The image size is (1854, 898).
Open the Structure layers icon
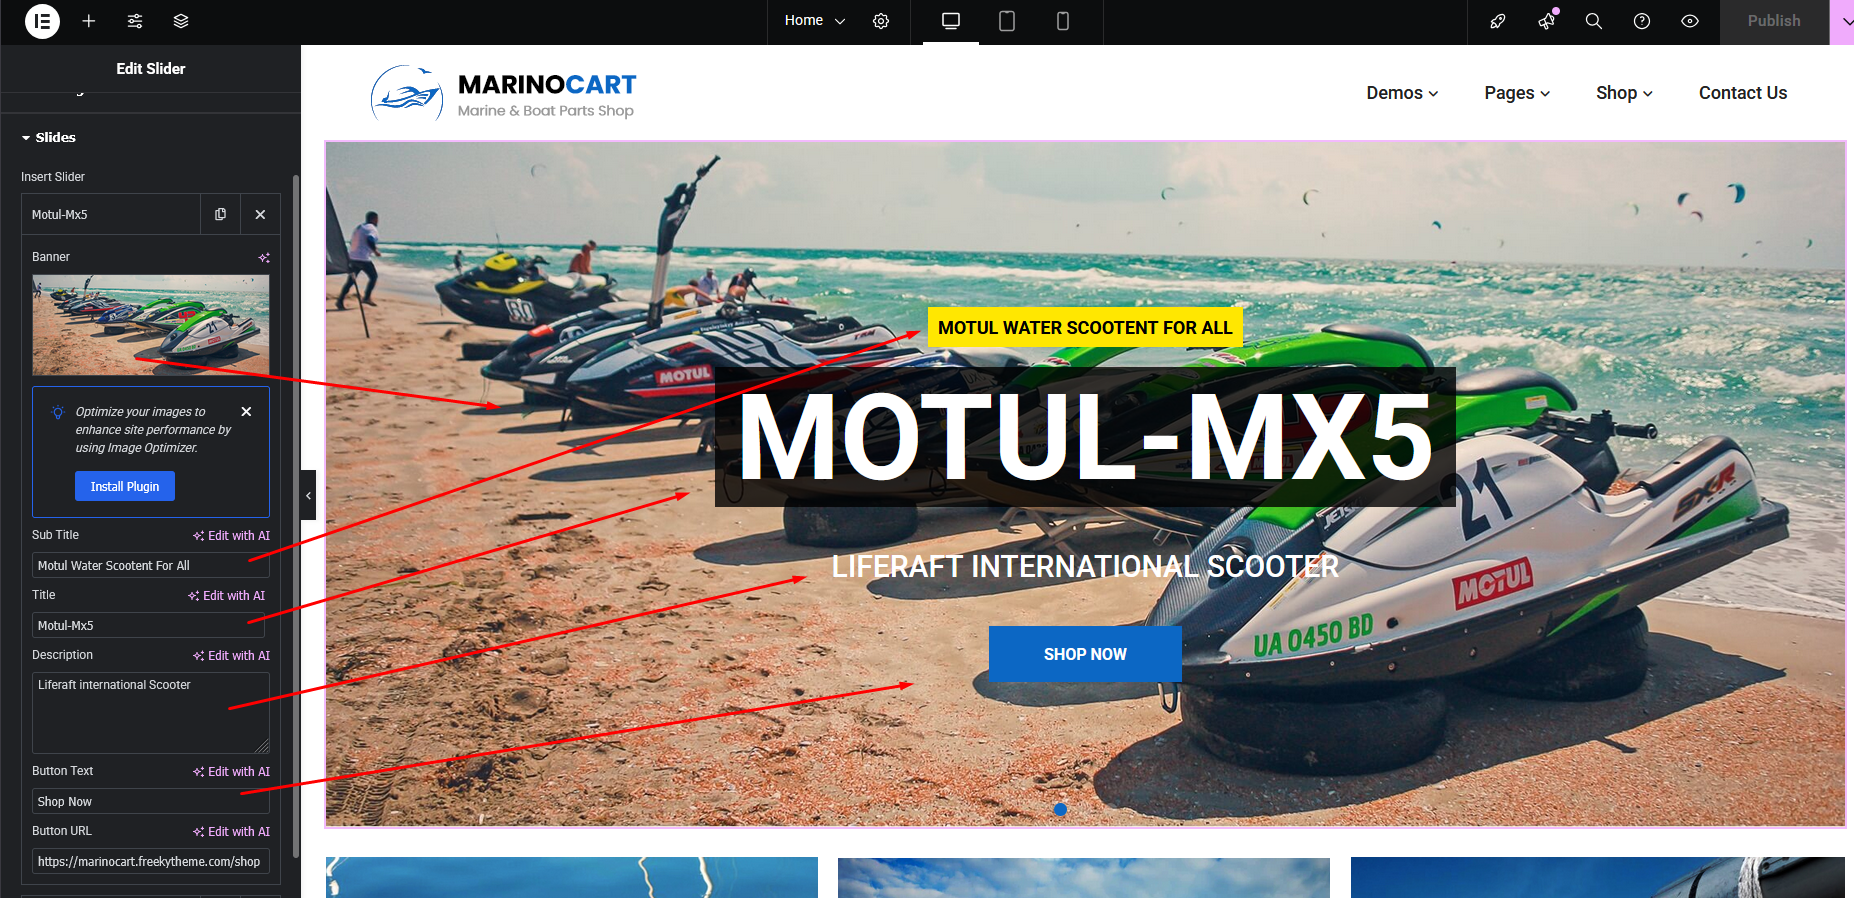coord(181,21)
